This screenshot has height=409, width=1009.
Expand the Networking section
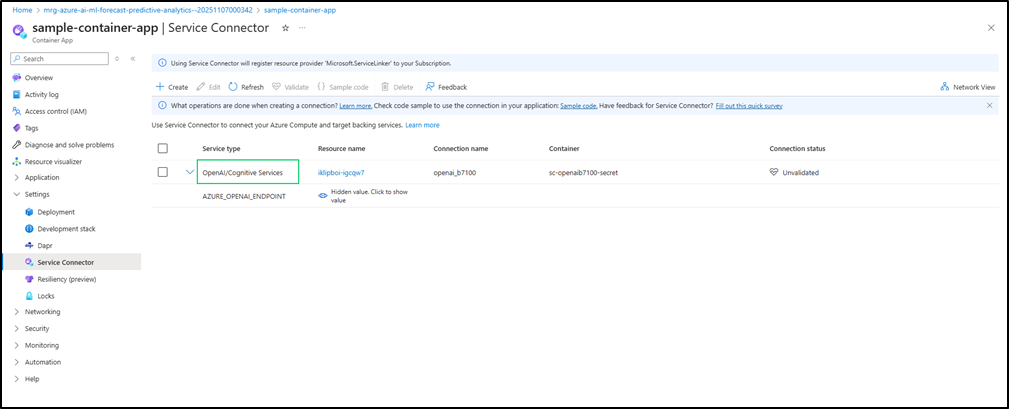[42, 312]
